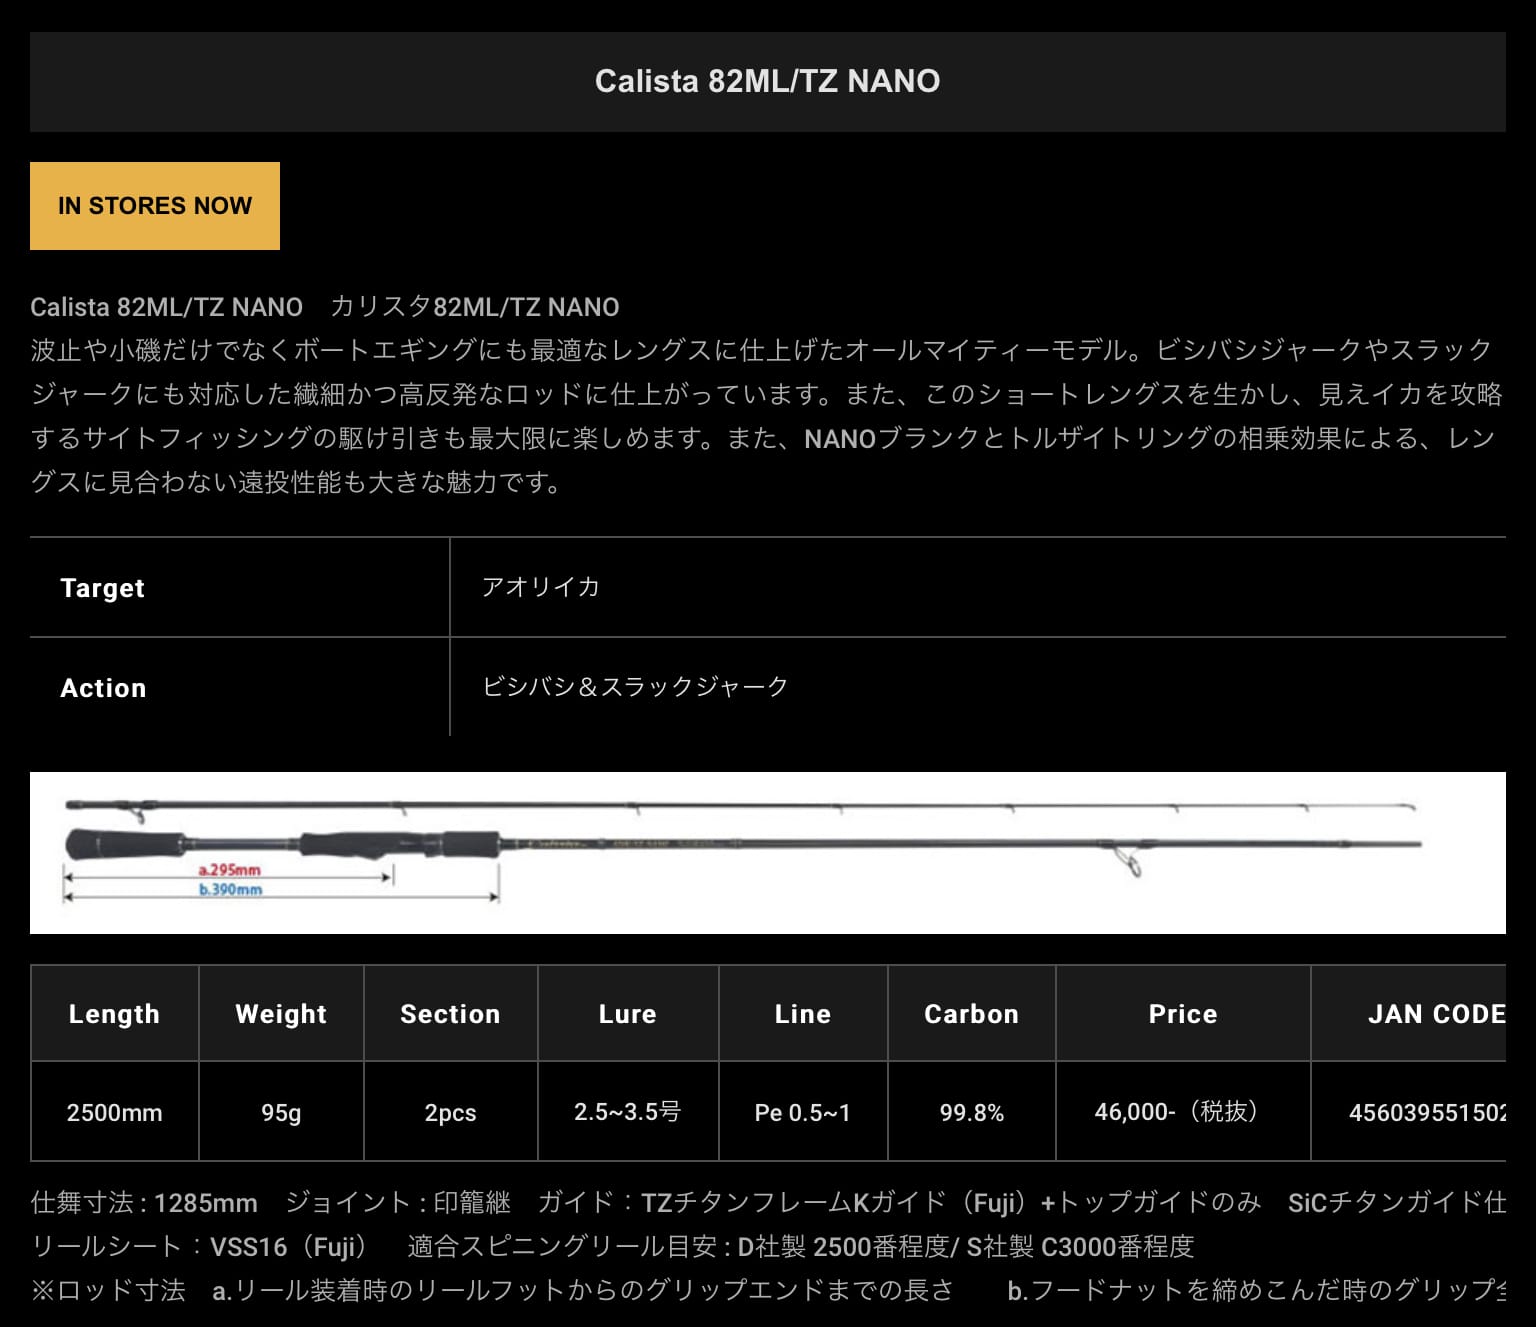Click the Line column header

(802, 1014)
